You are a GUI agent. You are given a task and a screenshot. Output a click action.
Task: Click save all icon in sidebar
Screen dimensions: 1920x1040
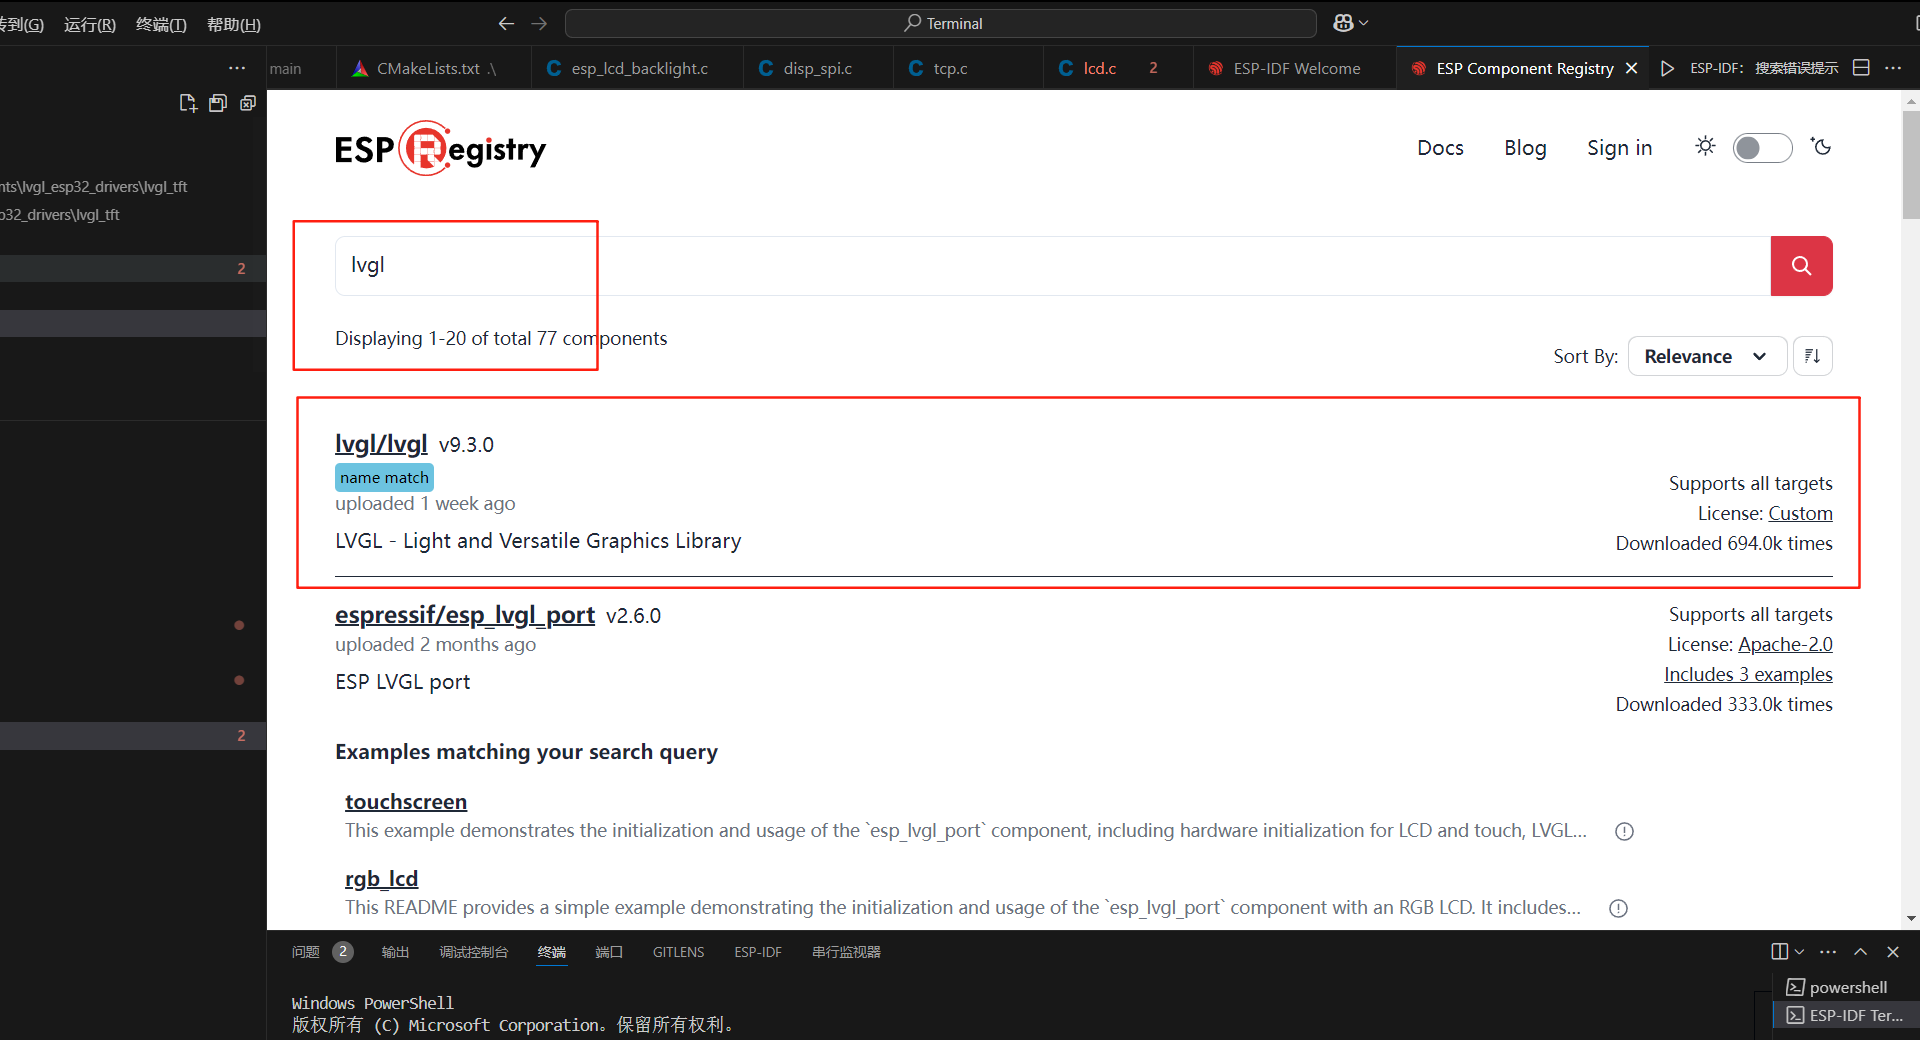(218, 103)
